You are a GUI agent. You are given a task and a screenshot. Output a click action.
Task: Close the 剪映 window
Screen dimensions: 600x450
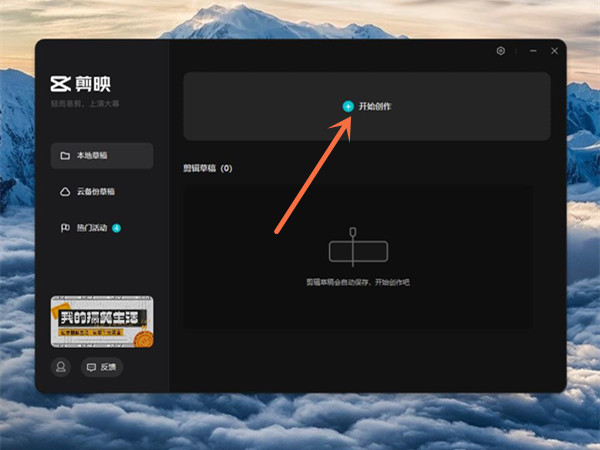(554, 51)
